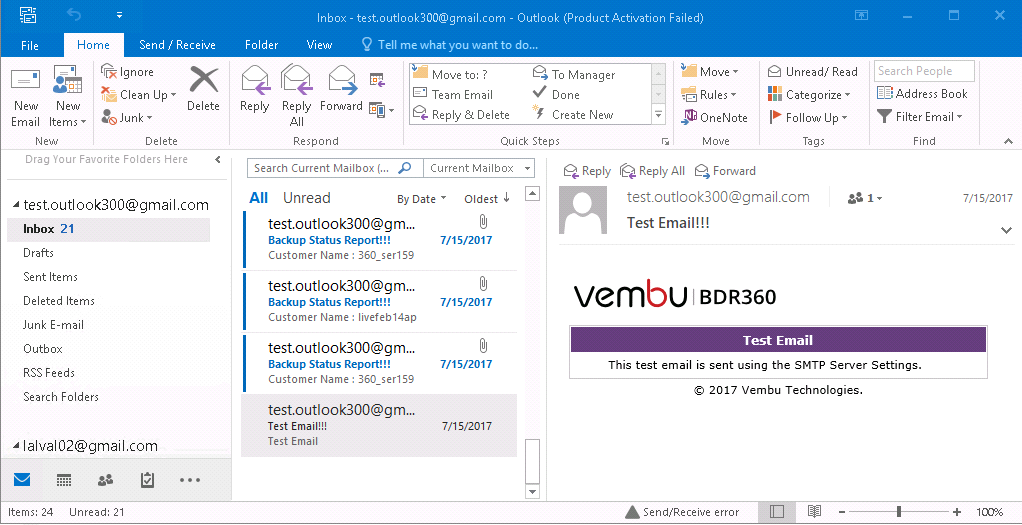
Task: Collapse the ribbon
Action: [x=1008, y=141]
